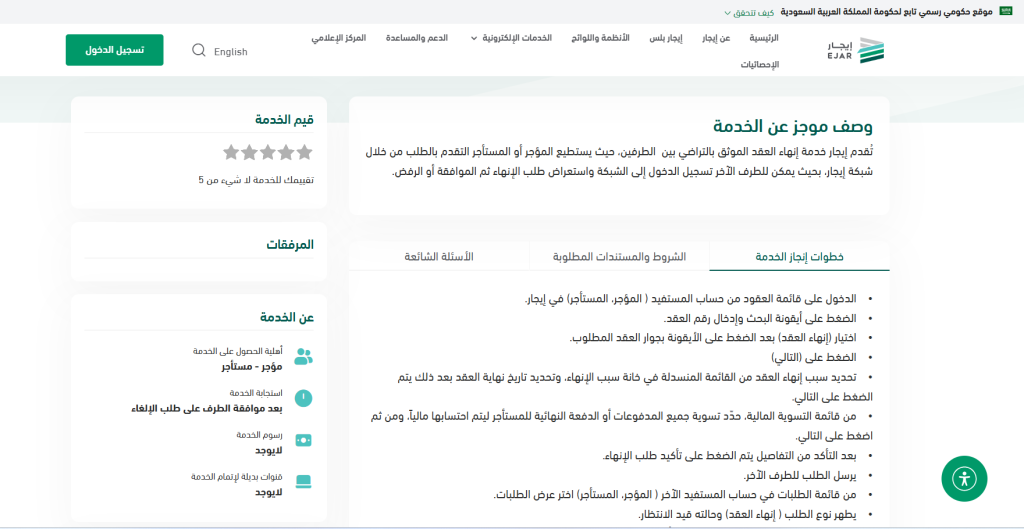Rate the service four stars
Screen dimensions: 1024x529
[x=249, y=153]
